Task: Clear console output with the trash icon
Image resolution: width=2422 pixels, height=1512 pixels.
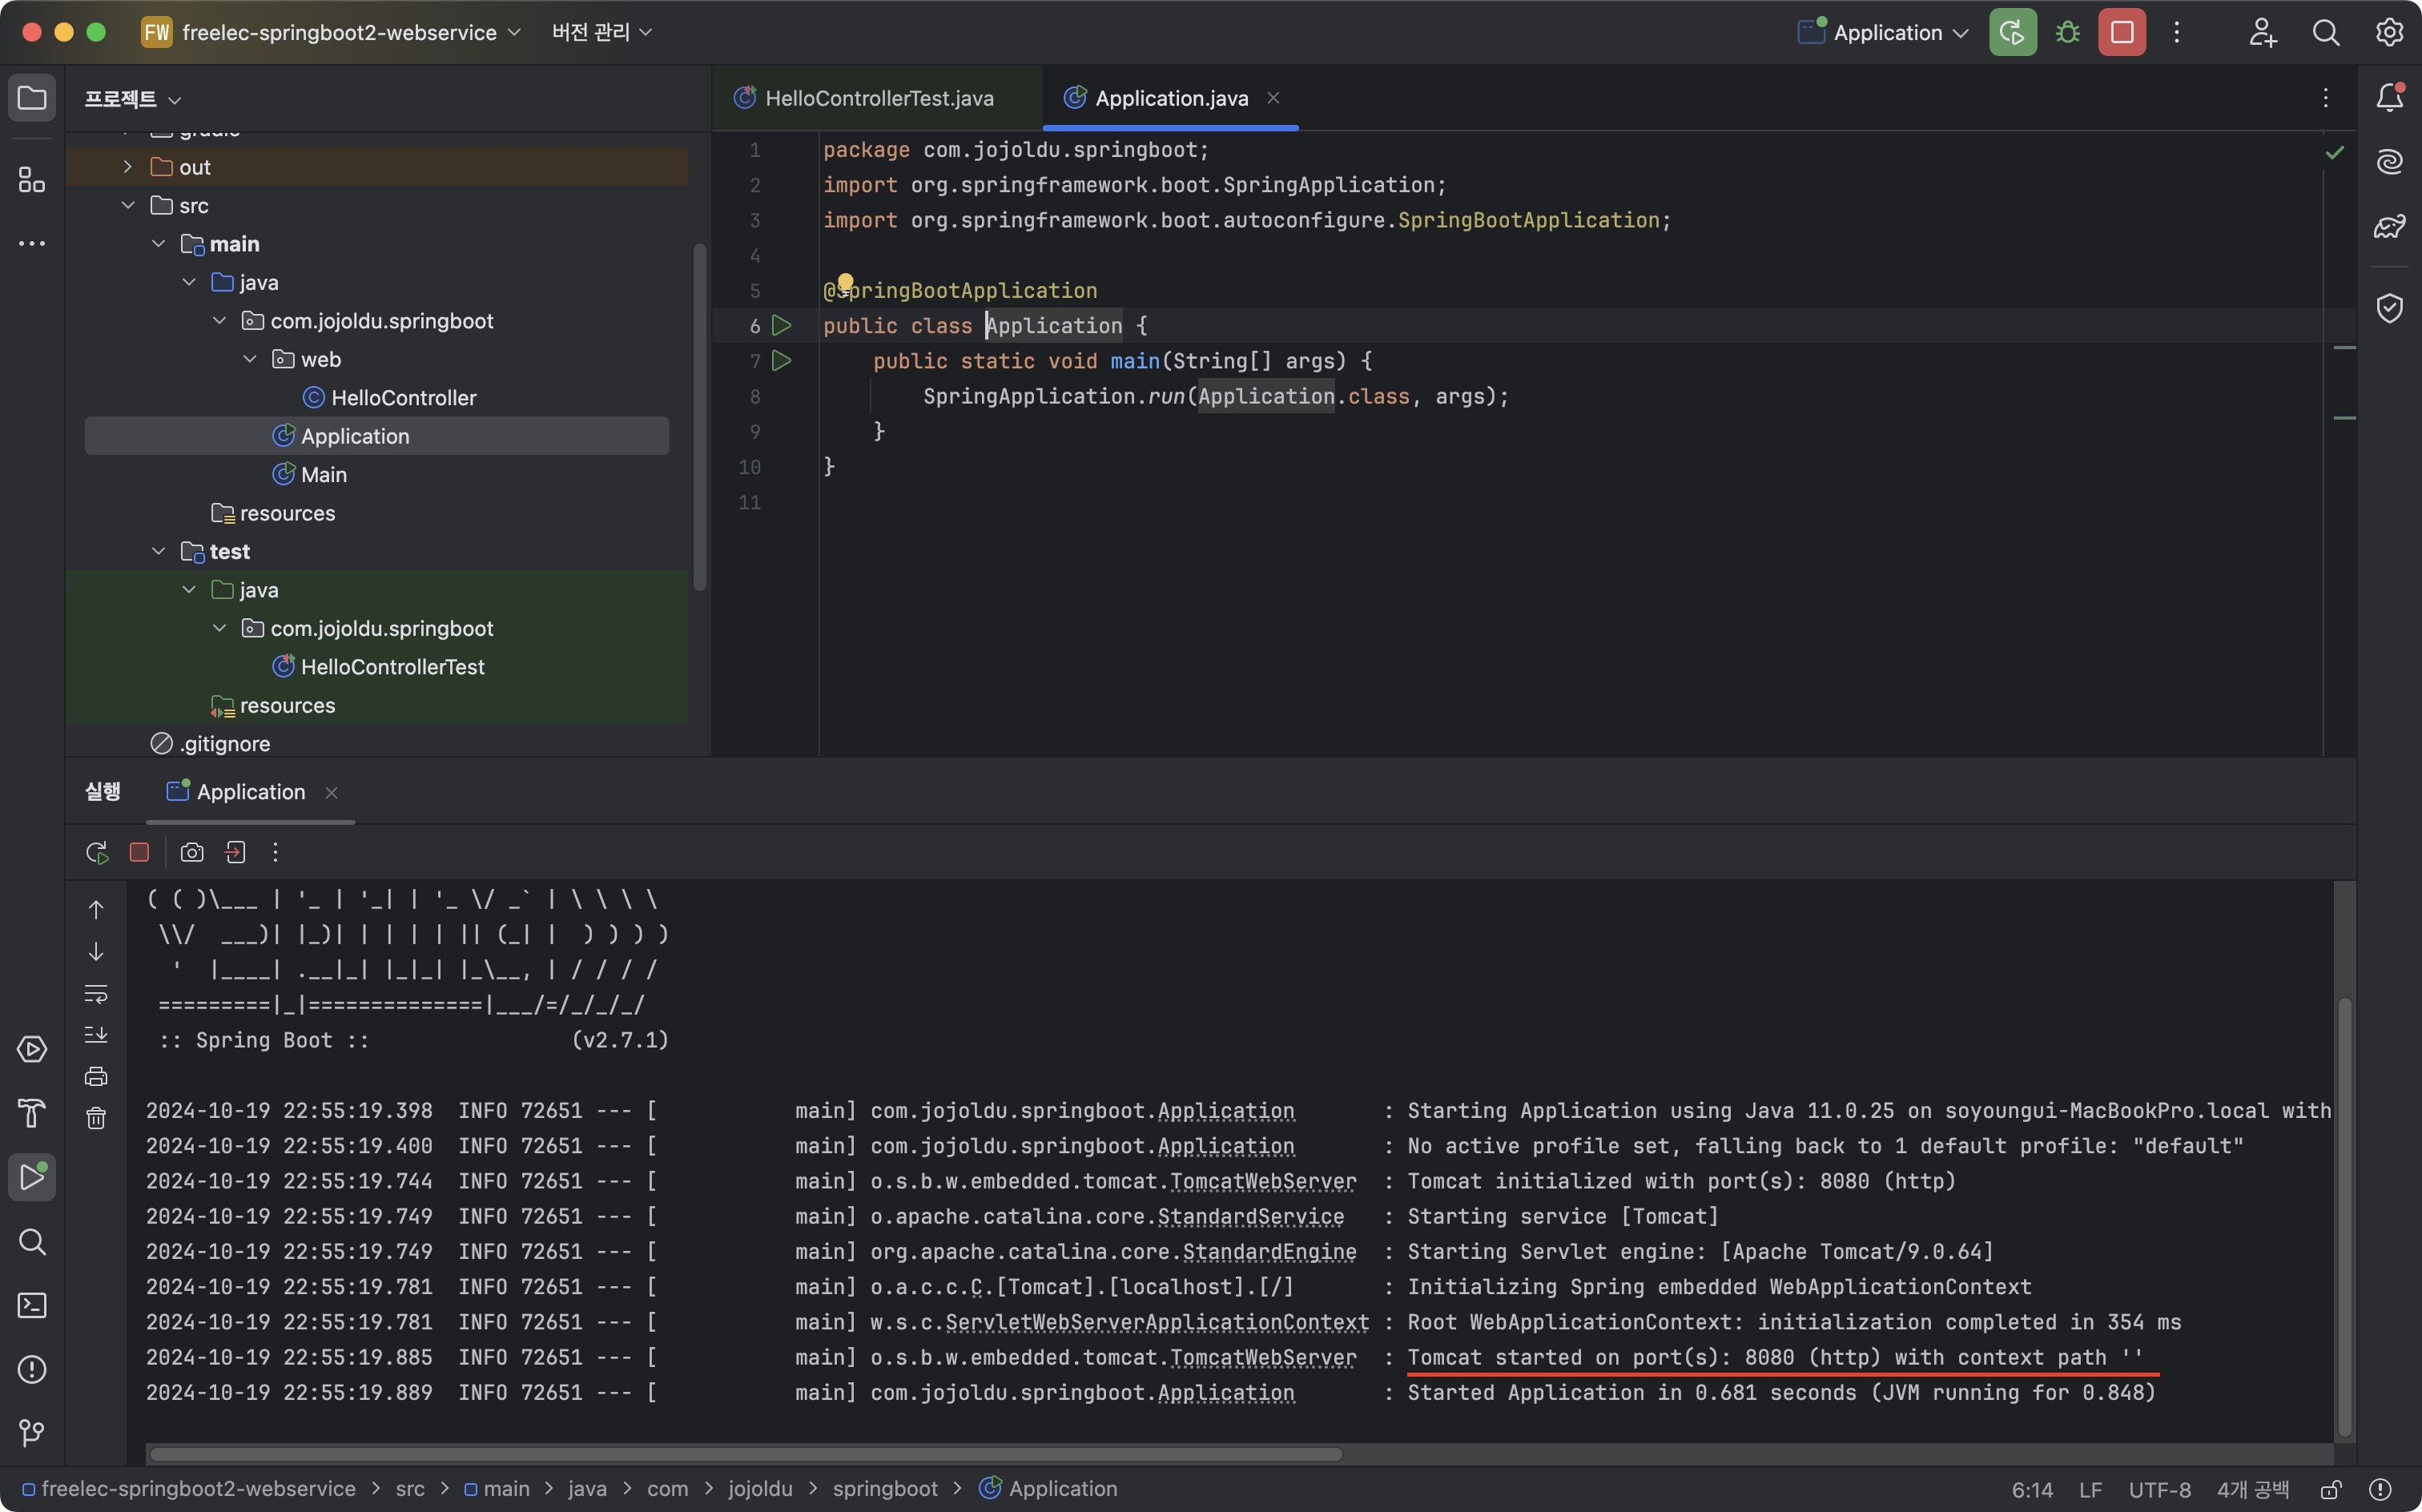Action: click(x=96, y=1118)
